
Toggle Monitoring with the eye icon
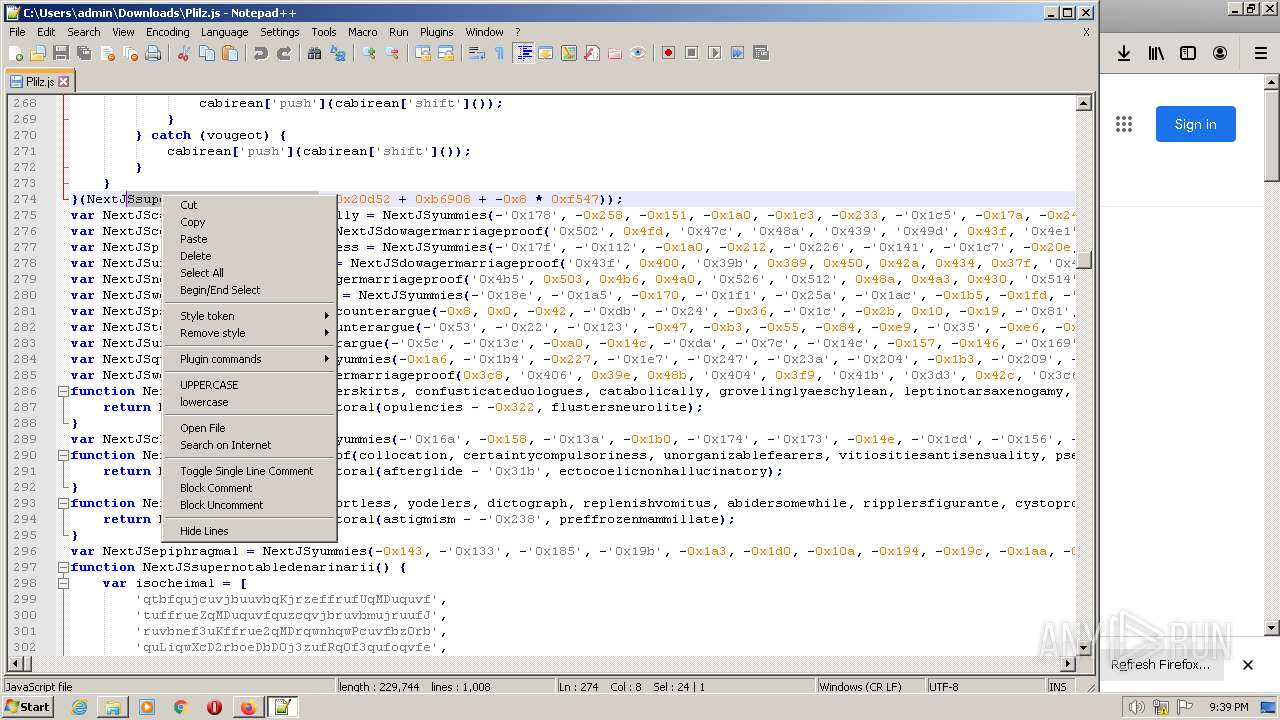[x=638, y=53]
